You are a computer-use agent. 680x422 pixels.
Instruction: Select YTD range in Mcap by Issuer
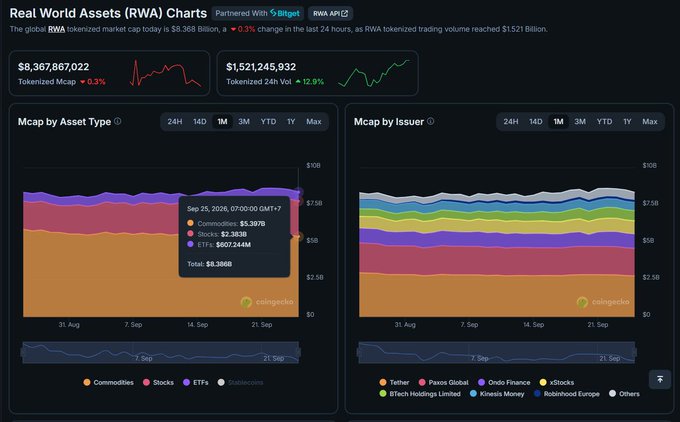click(604, 122)
